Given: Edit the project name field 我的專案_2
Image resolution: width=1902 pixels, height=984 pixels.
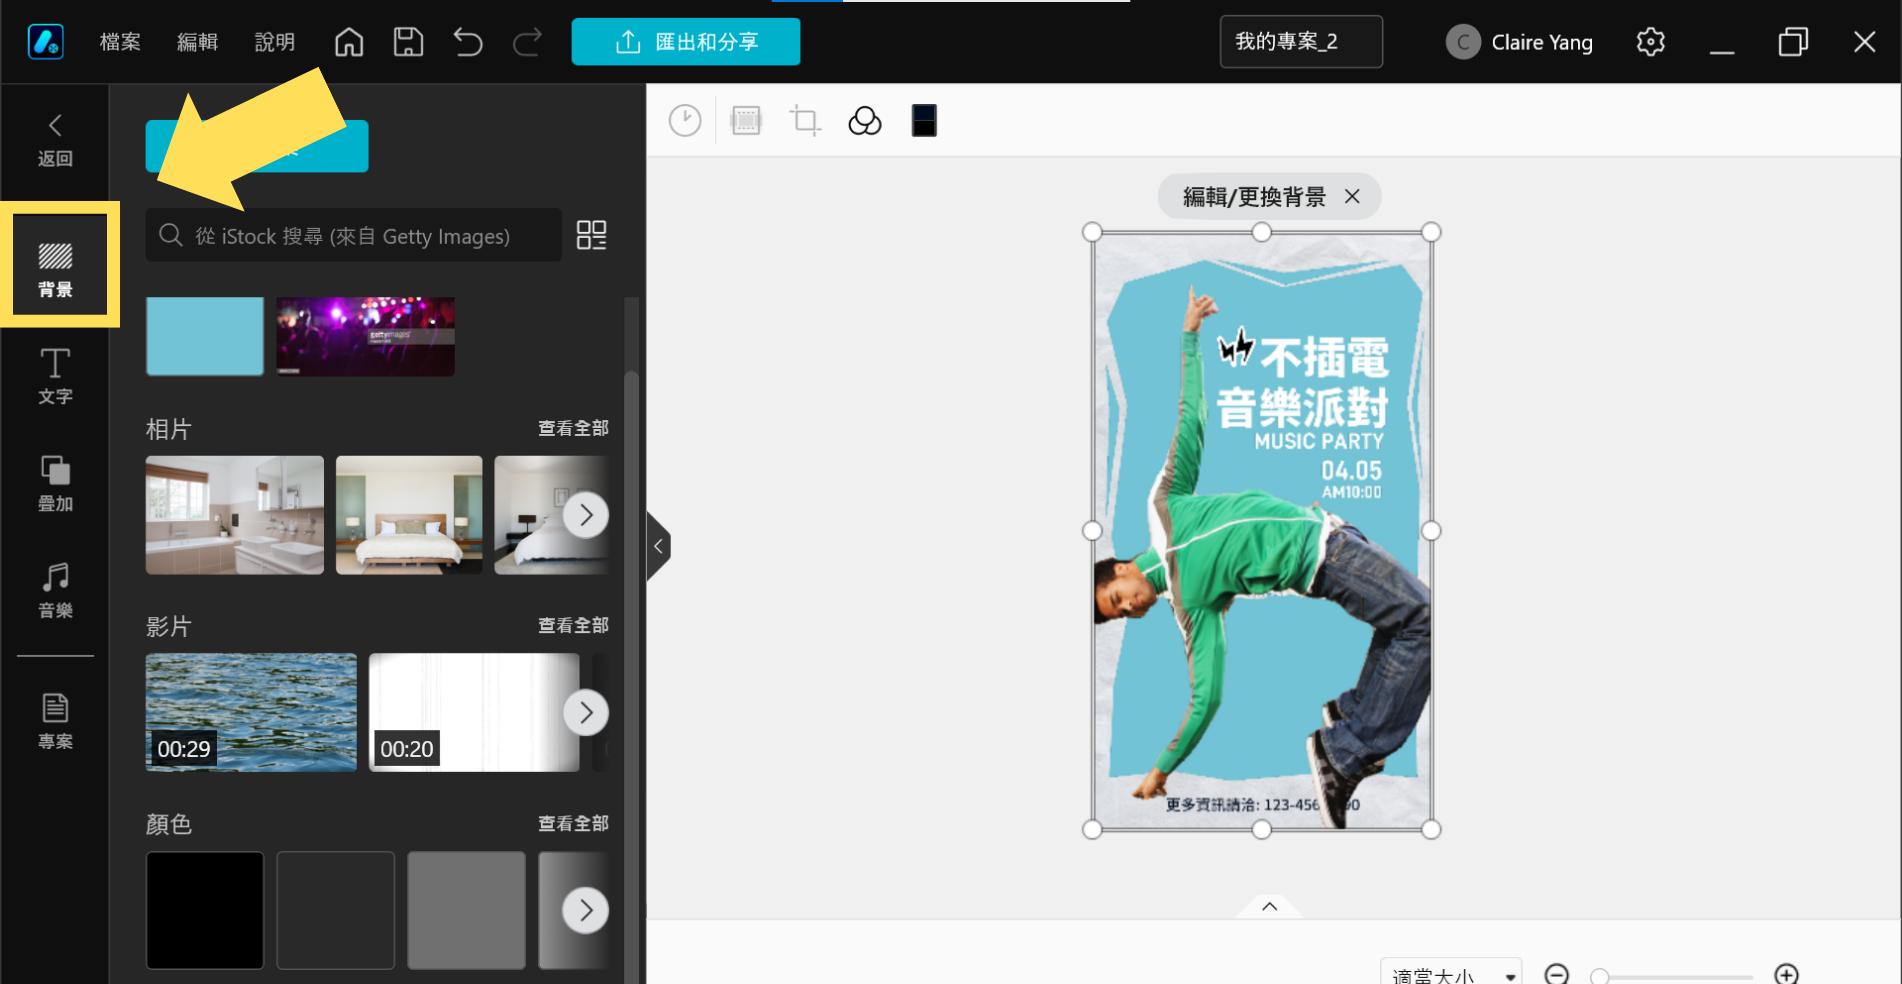Looking at the screenshot, I should [x=1301, y=42].
